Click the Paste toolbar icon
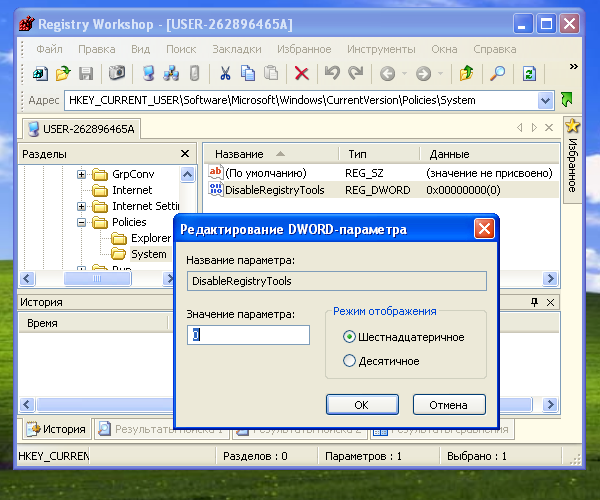Screen dimensions: 600x500 point(271,73)
